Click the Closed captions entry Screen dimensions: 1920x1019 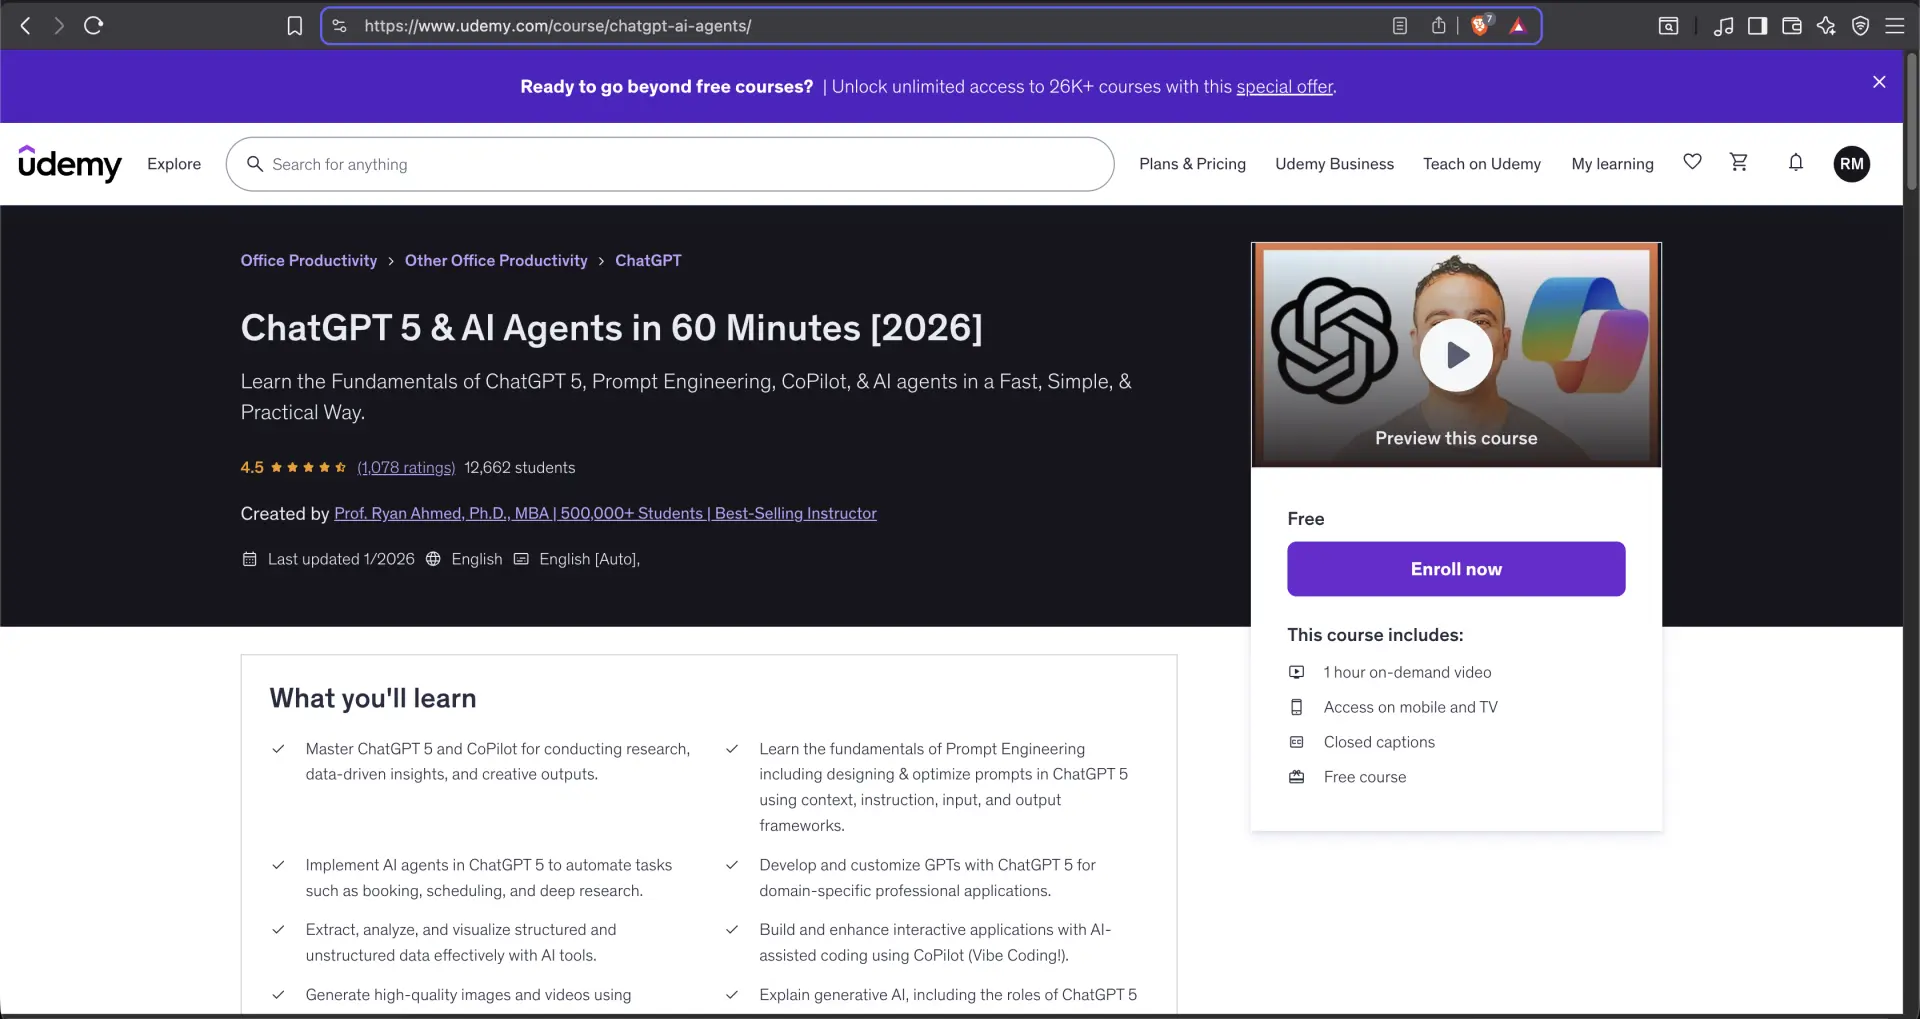pos(1379,742)
